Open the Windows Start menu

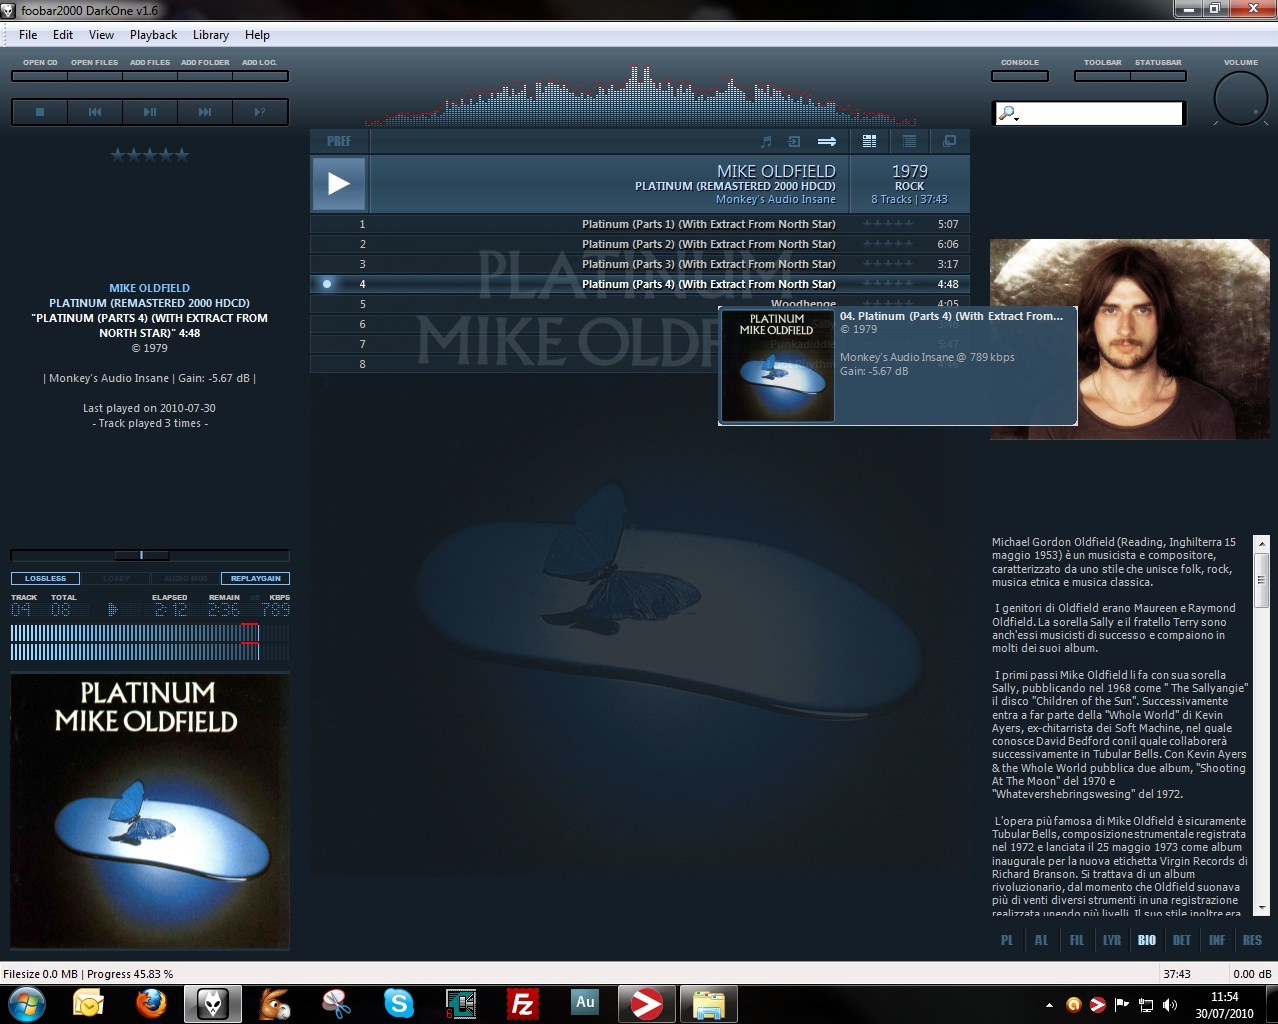pos(25,1003)
